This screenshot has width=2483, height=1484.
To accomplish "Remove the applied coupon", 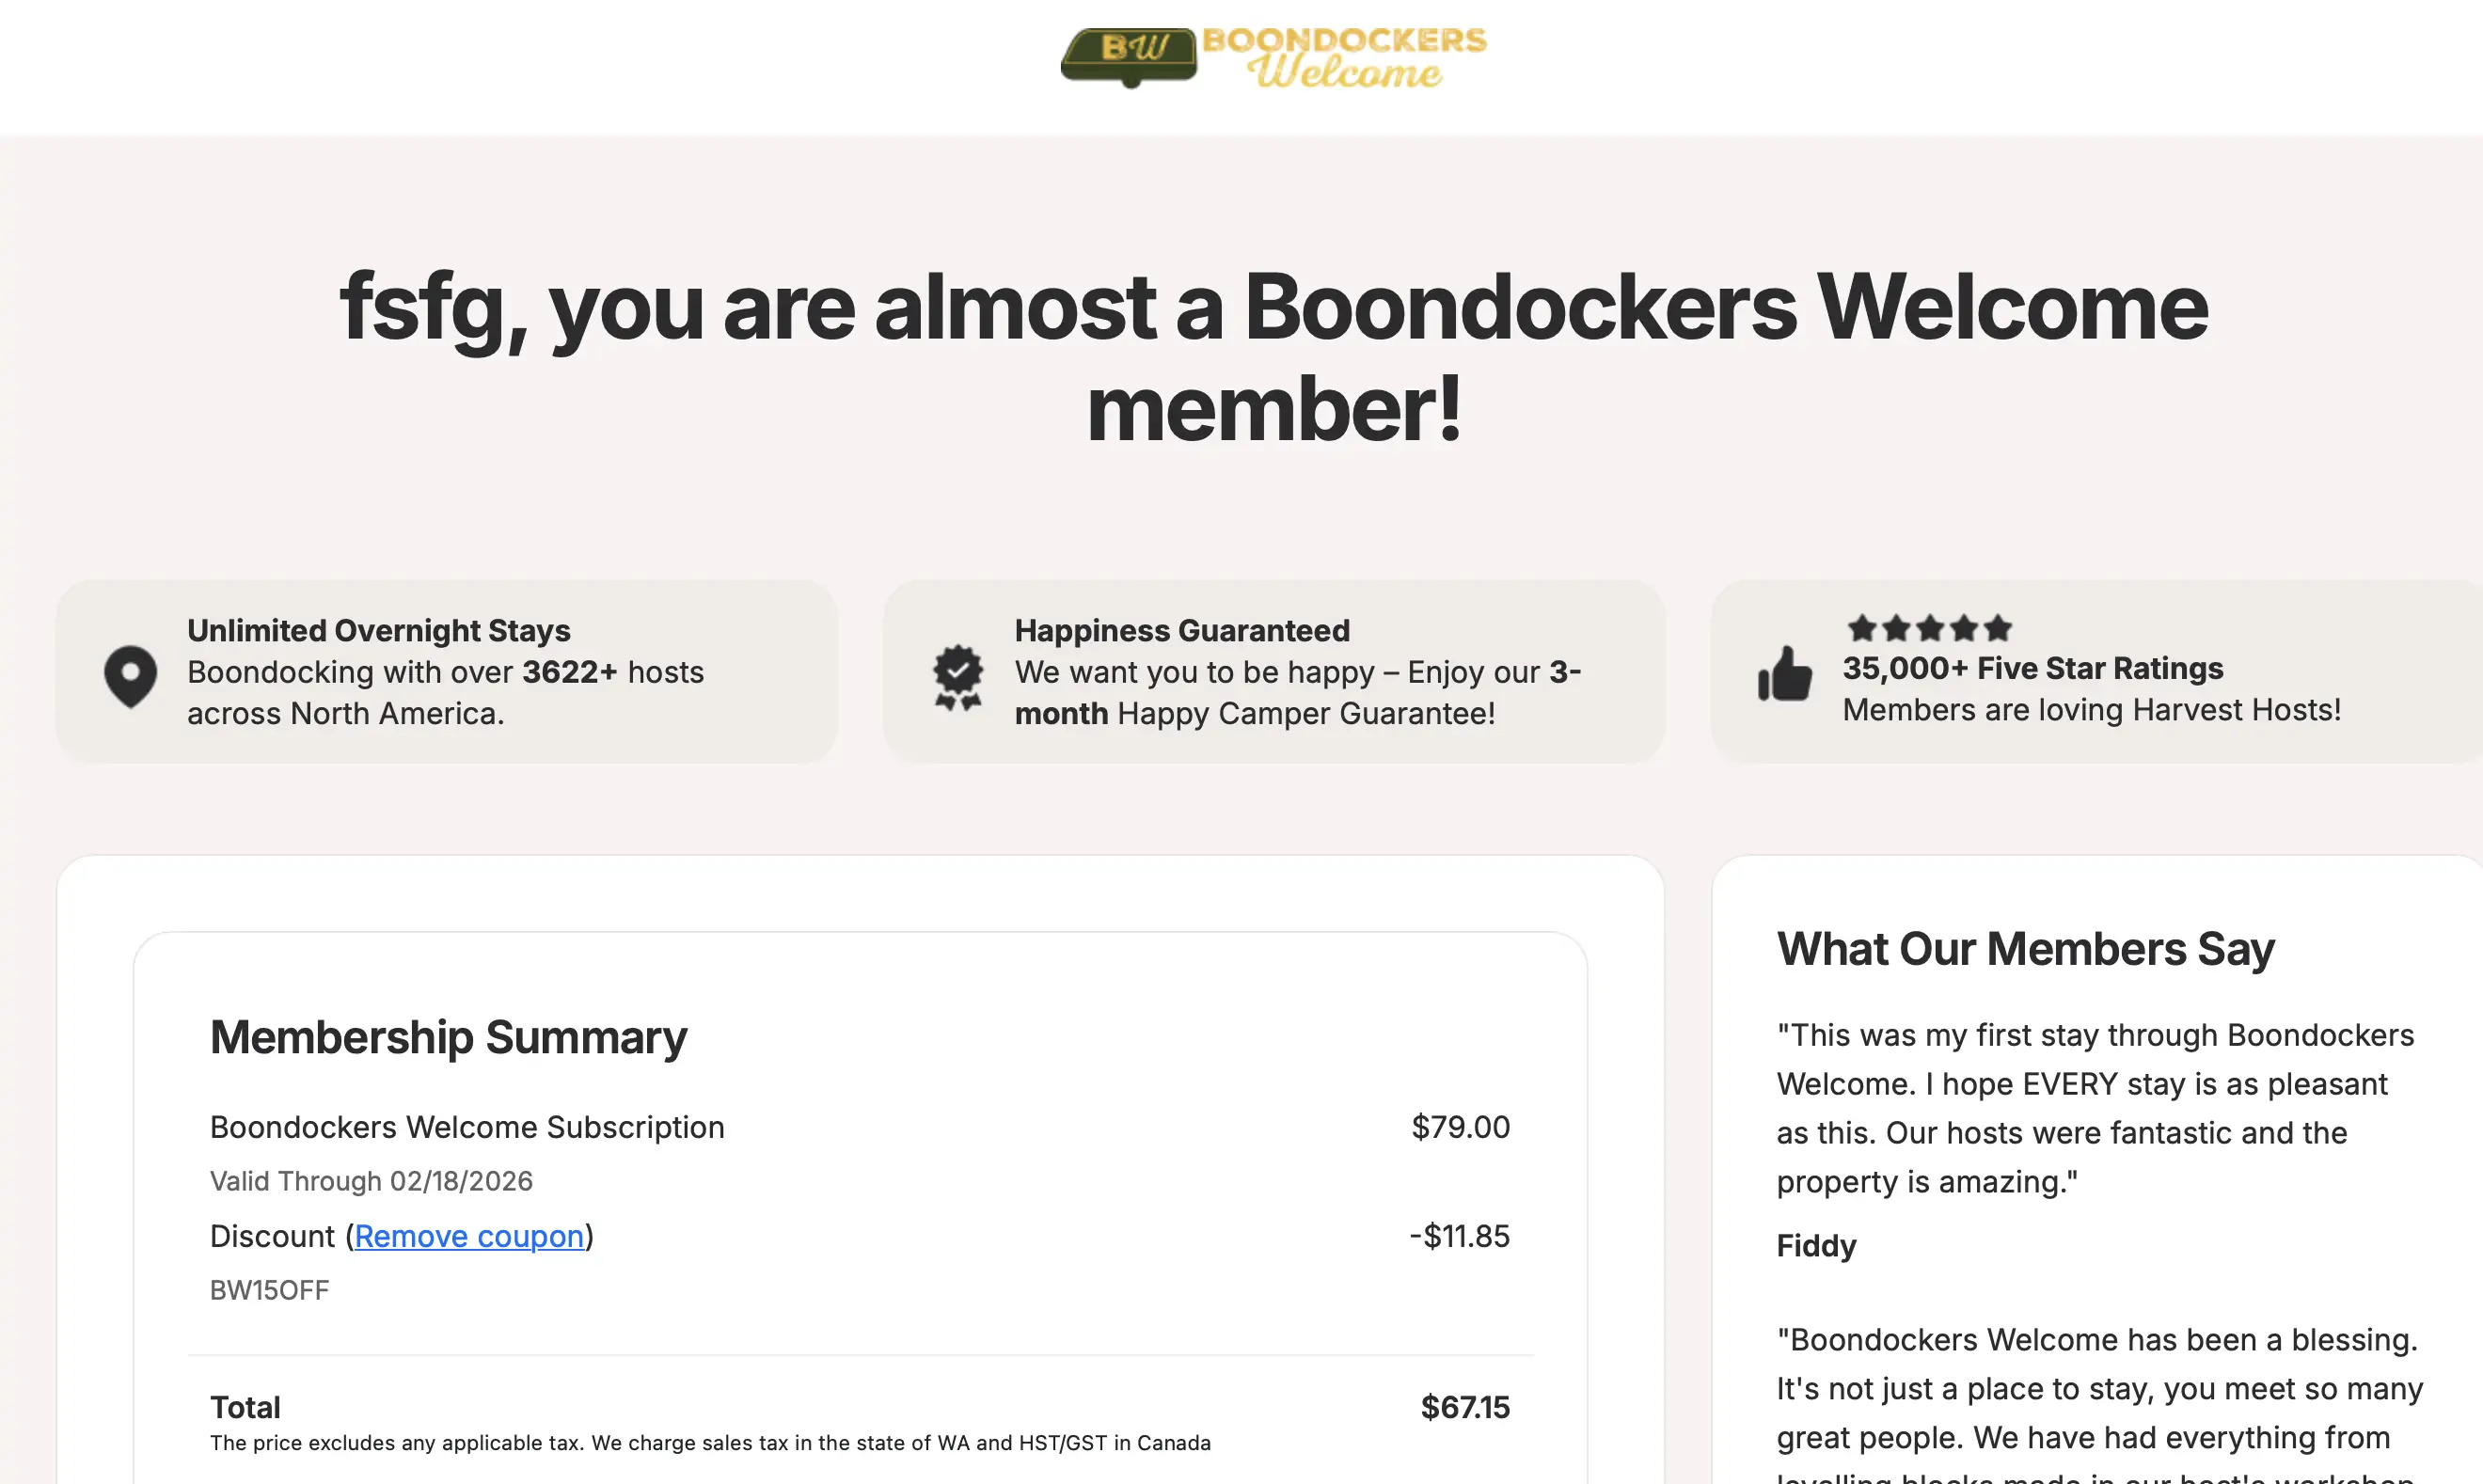I will (x=469, y=1236).
